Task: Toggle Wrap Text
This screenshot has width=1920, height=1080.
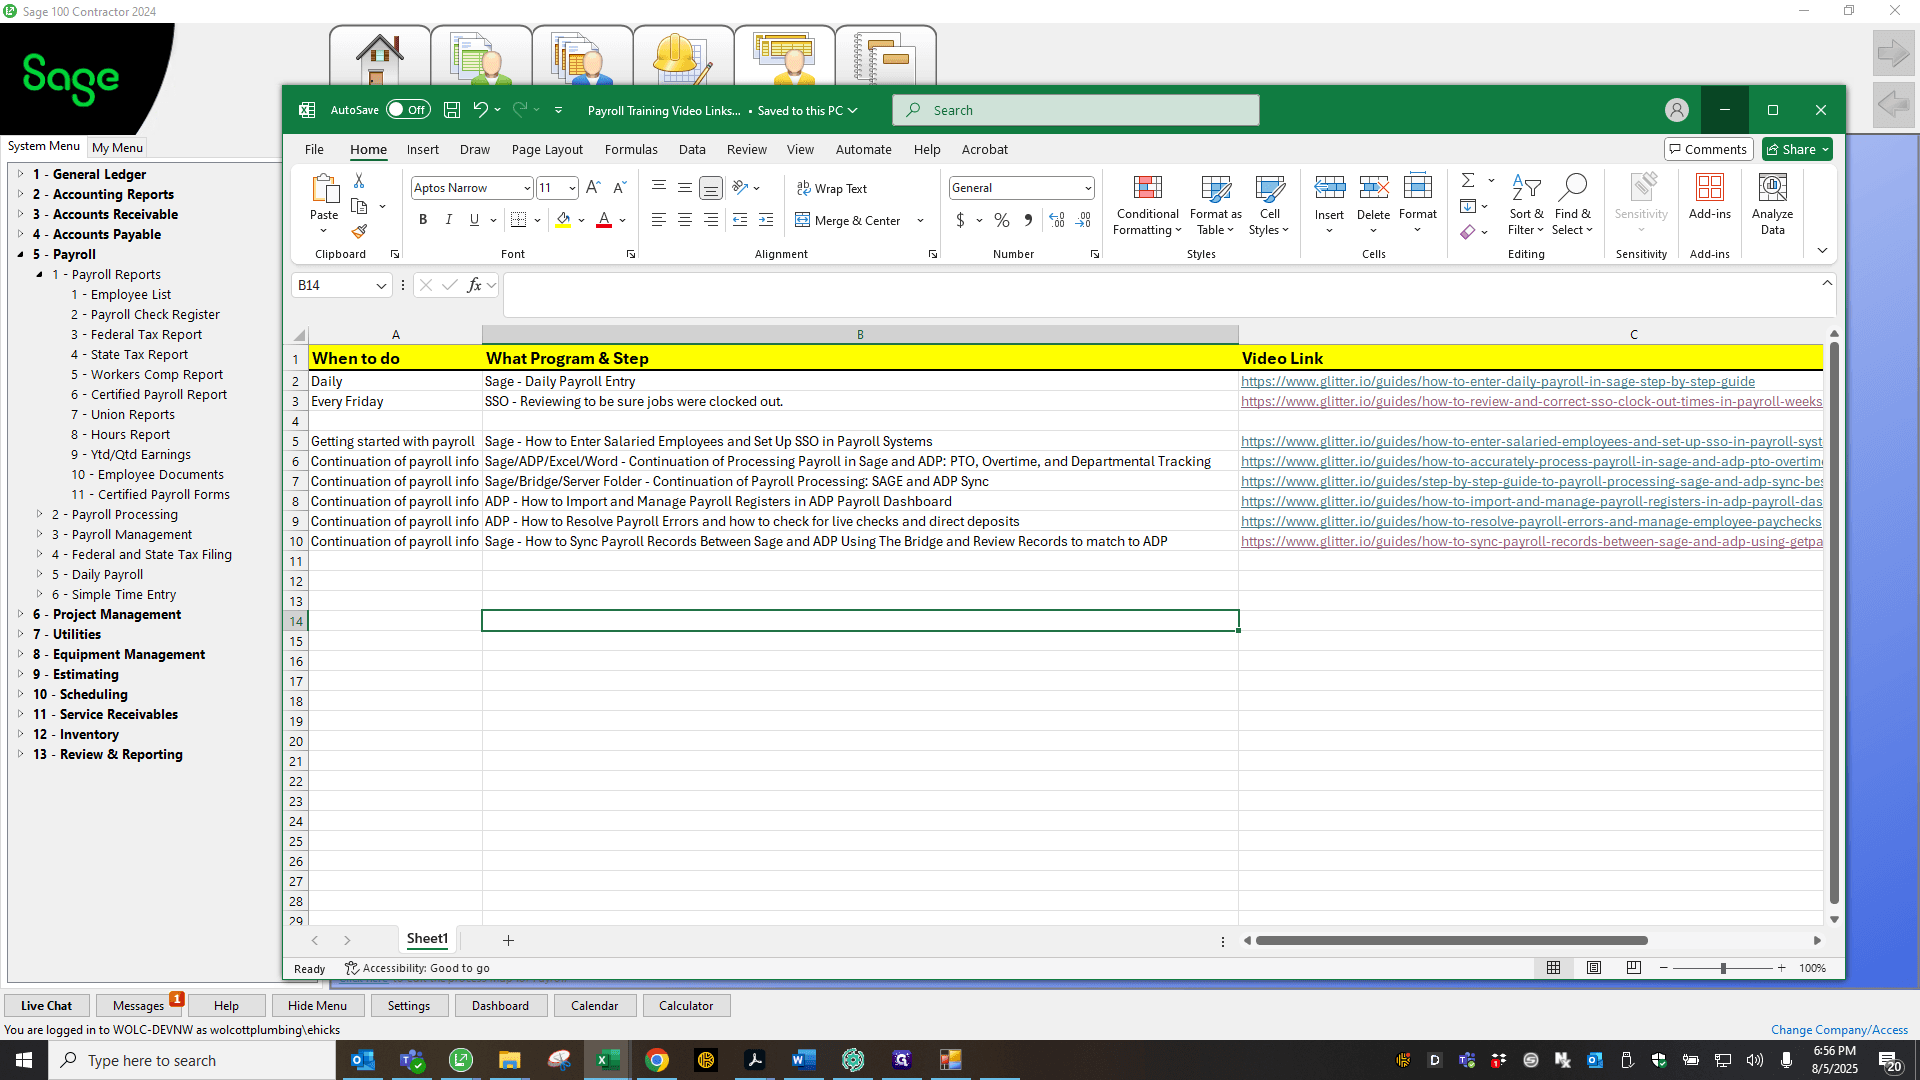Action: 832,188
